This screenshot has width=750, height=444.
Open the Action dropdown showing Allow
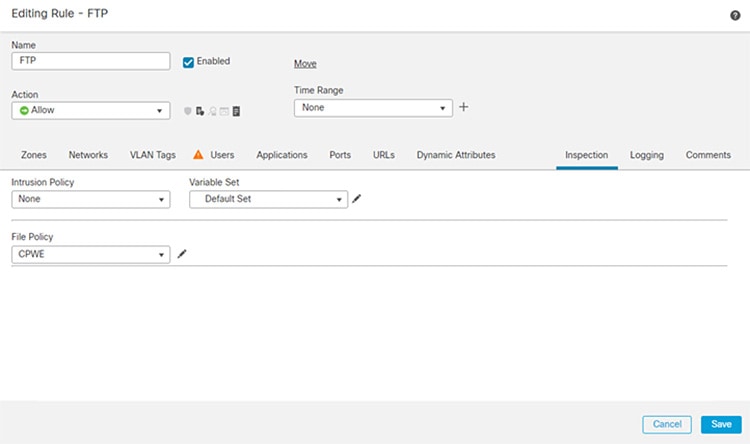tap(91, 110)
